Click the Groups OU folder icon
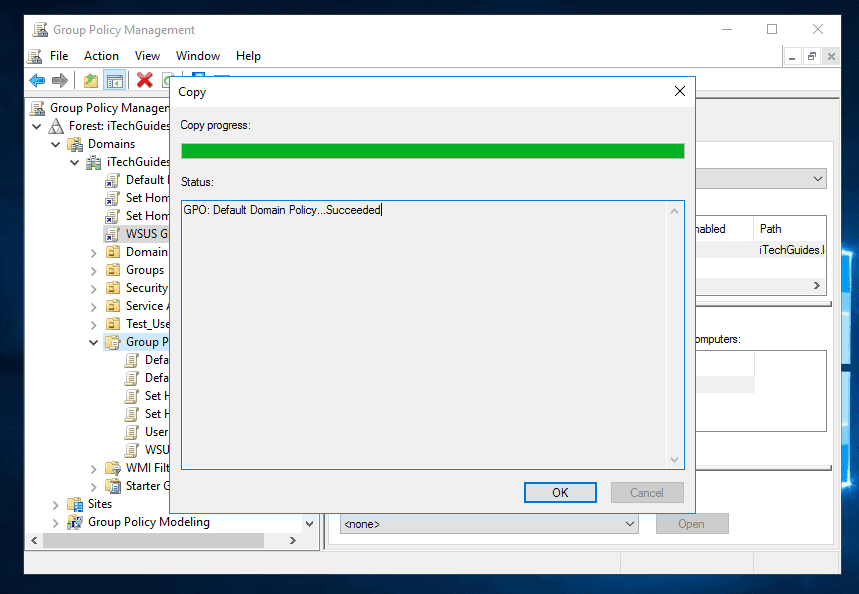 click(113, 270)
